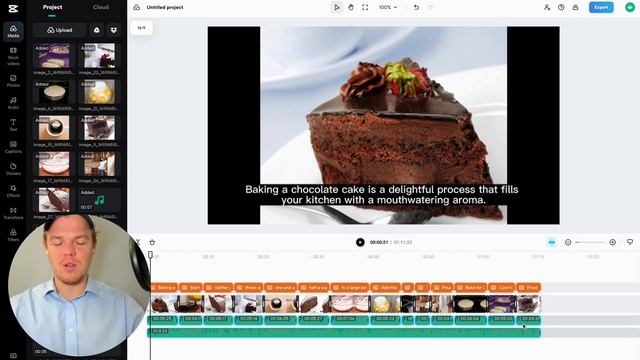This screenshot has width=640, height=360.
Task: Select the image_2 purple cake media thumbnail
Action: tap(53, 56)
